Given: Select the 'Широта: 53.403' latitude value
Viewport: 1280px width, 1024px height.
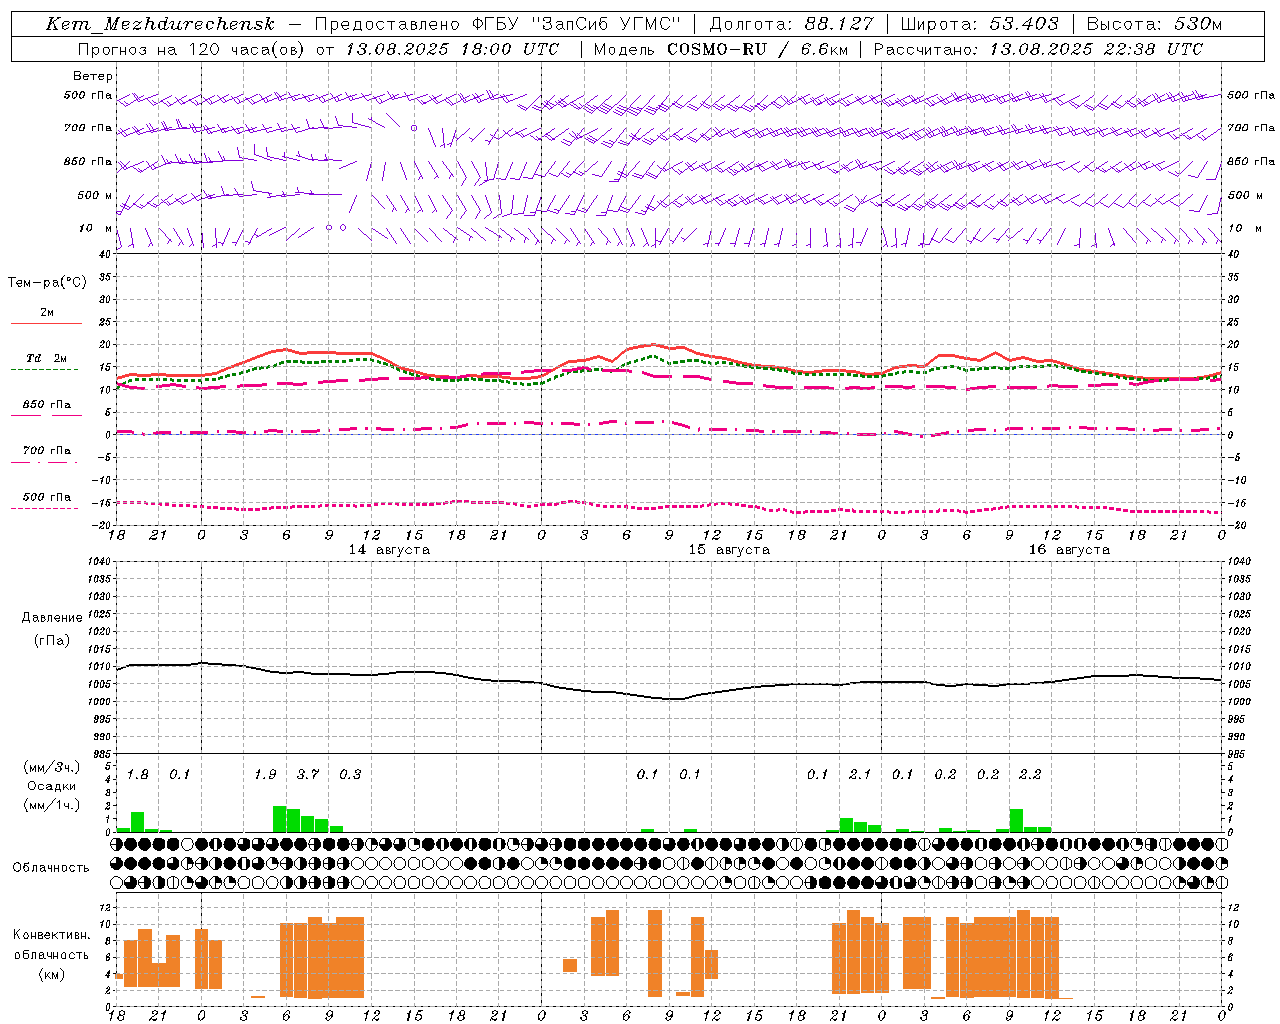Looking at the screenshot, I should [979, 24].
